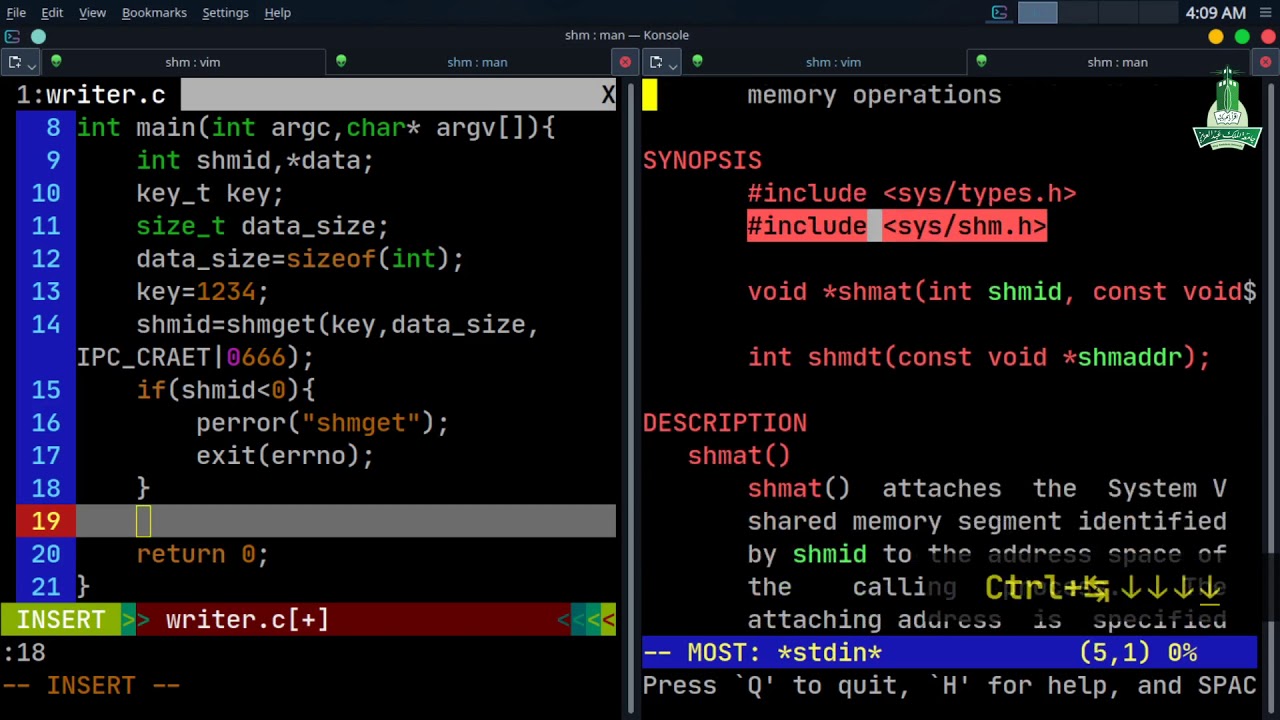Click '-- MOST: *stdin*' status bar
1280x720 pixels.
[949, 653]
